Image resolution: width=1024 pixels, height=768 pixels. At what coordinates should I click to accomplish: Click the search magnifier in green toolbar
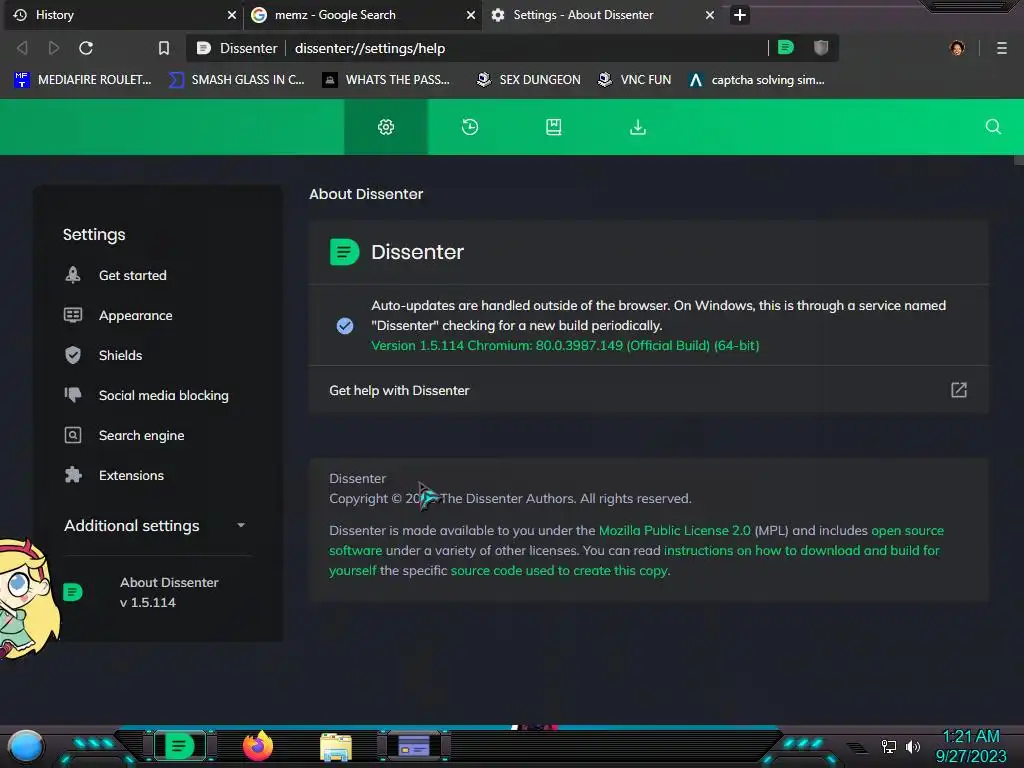coord(993,127)
